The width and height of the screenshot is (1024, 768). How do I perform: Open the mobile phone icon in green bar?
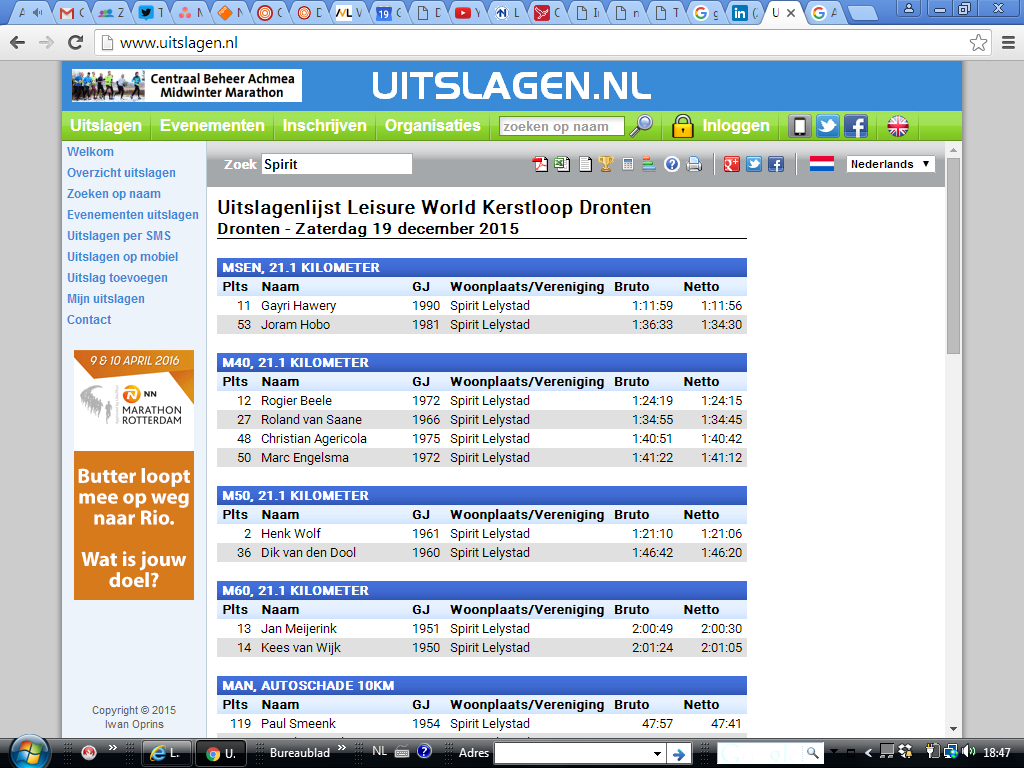[800, 126]
